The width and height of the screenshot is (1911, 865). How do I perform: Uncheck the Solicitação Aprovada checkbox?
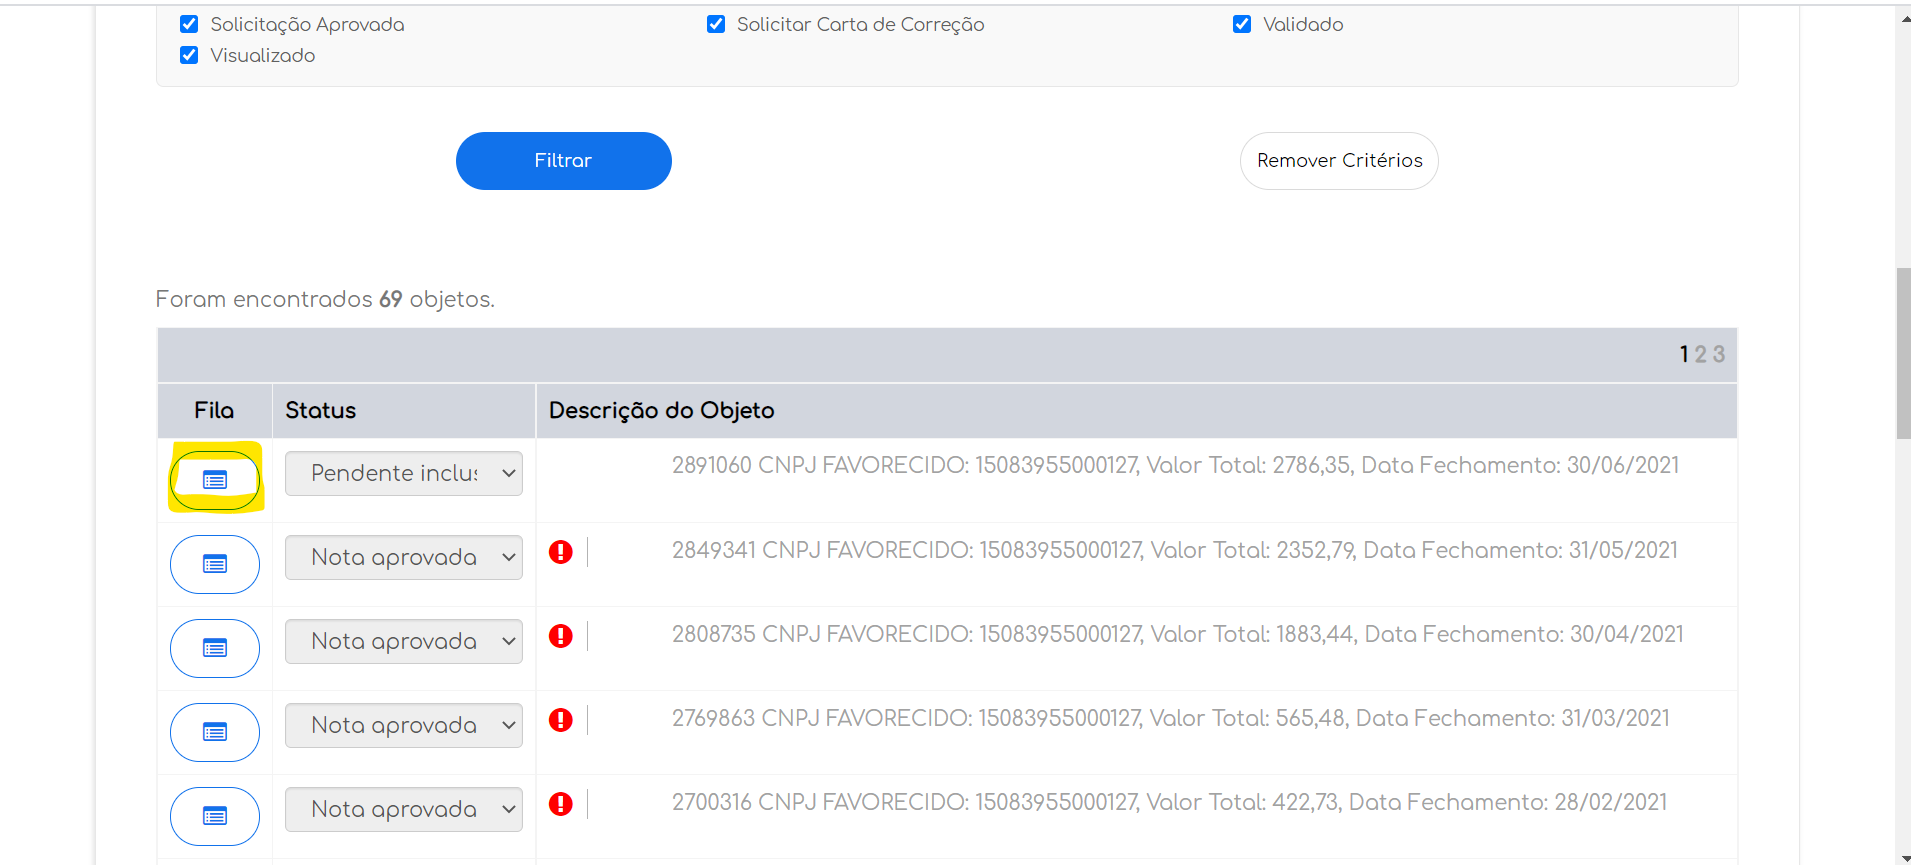[x=189, y=24]
